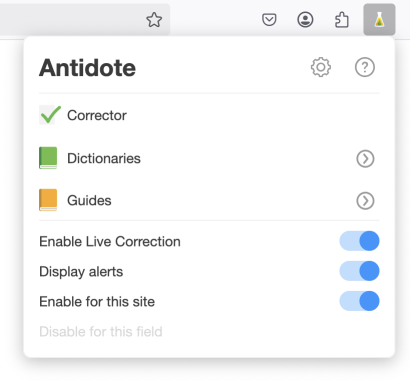410x383 pixels.
Task: Click the orange Guides book icon
Action: click(48, 200)
